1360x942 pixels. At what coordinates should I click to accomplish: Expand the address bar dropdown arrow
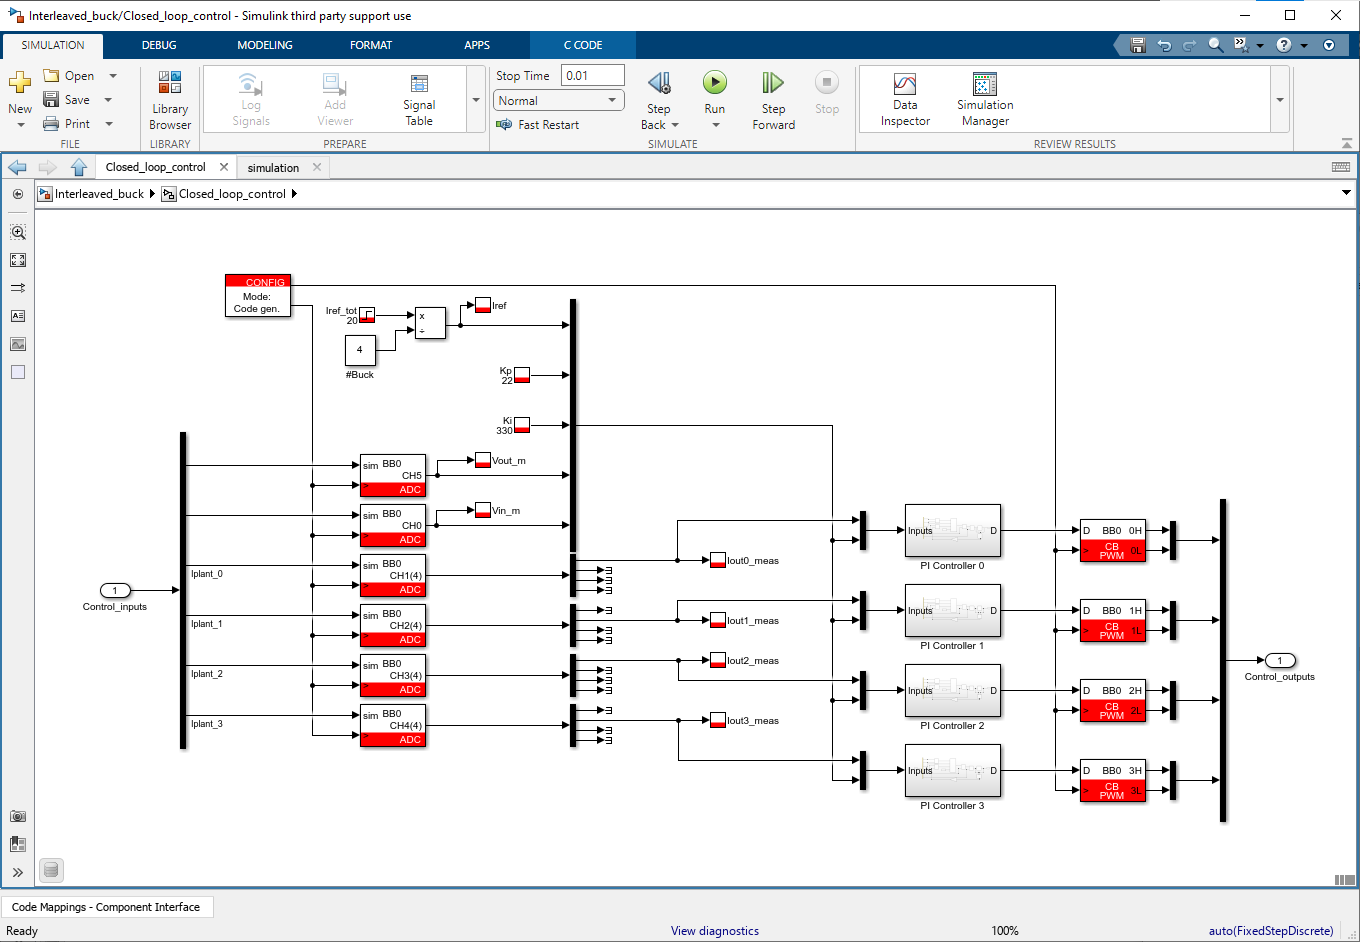(1346, 193)
